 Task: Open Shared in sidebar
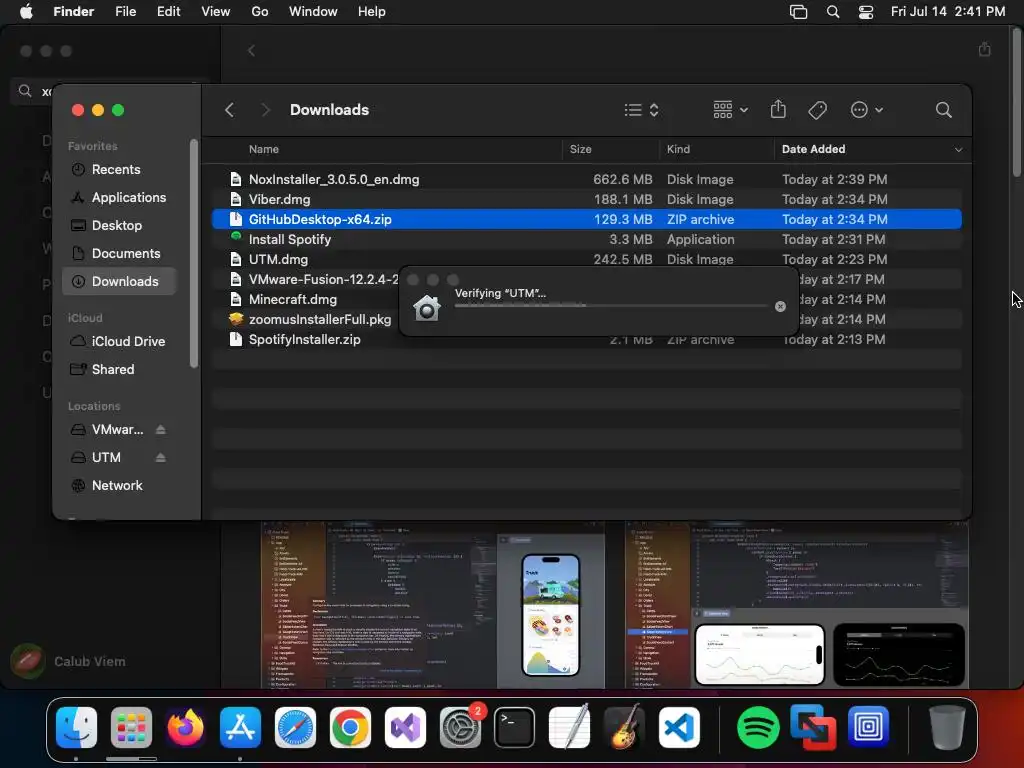click(119, 370)
